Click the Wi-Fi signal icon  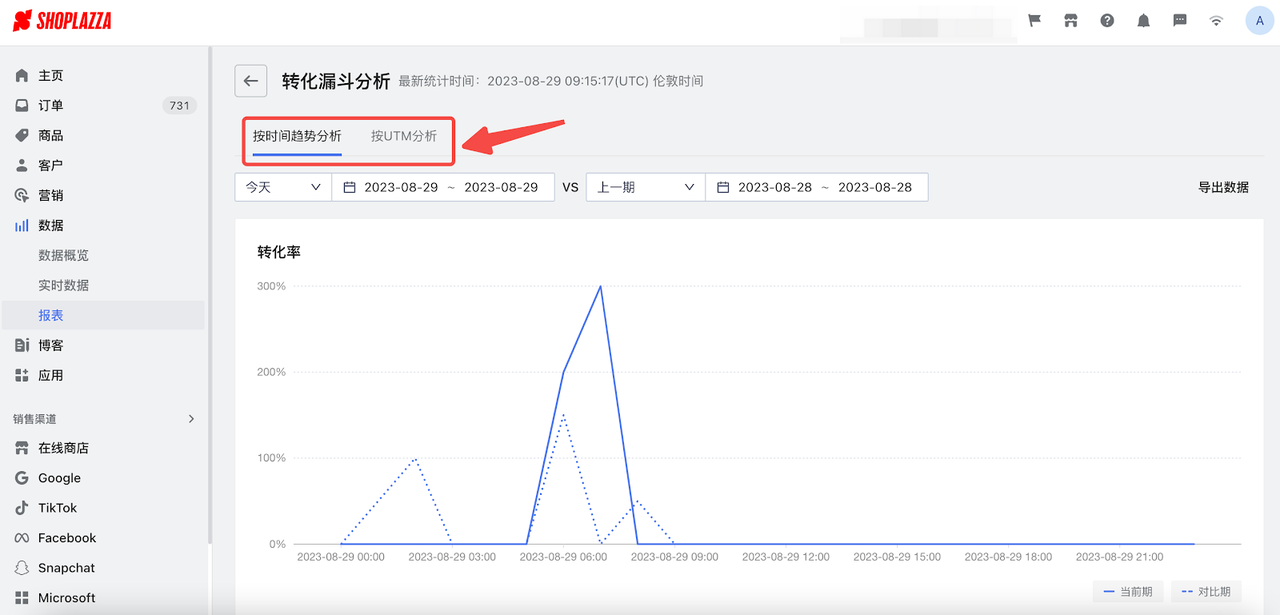pos(1216,20)
